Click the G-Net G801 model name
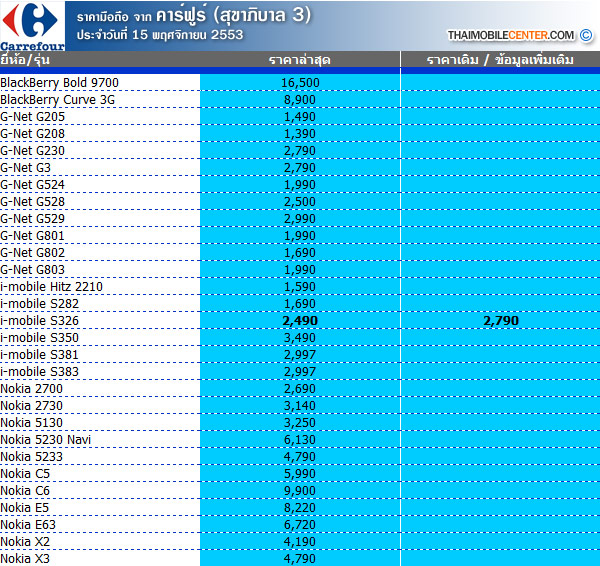The height and width of the screenshot is (566, 600). tap(33, 236)
